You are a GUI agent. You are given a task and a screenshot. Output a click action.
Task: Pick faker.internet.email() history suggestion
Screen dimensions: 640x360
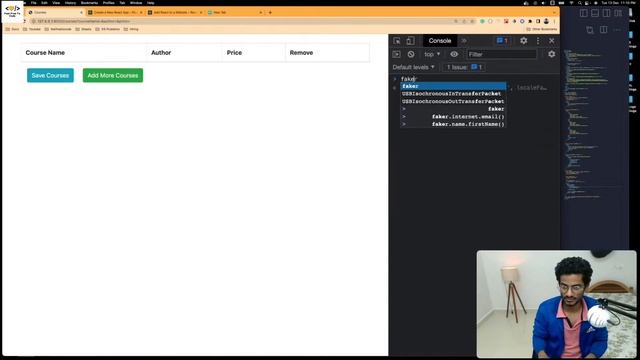(453, 117)
